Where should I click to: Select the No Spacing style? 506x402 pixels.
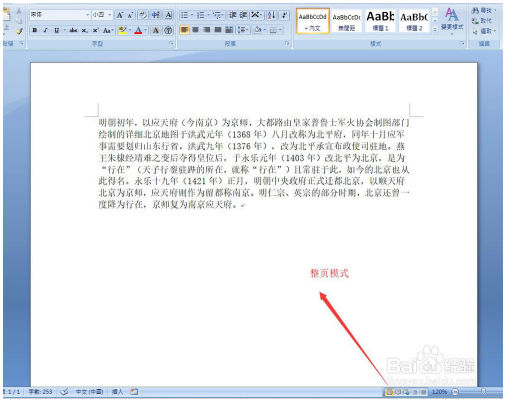[347, 21]
